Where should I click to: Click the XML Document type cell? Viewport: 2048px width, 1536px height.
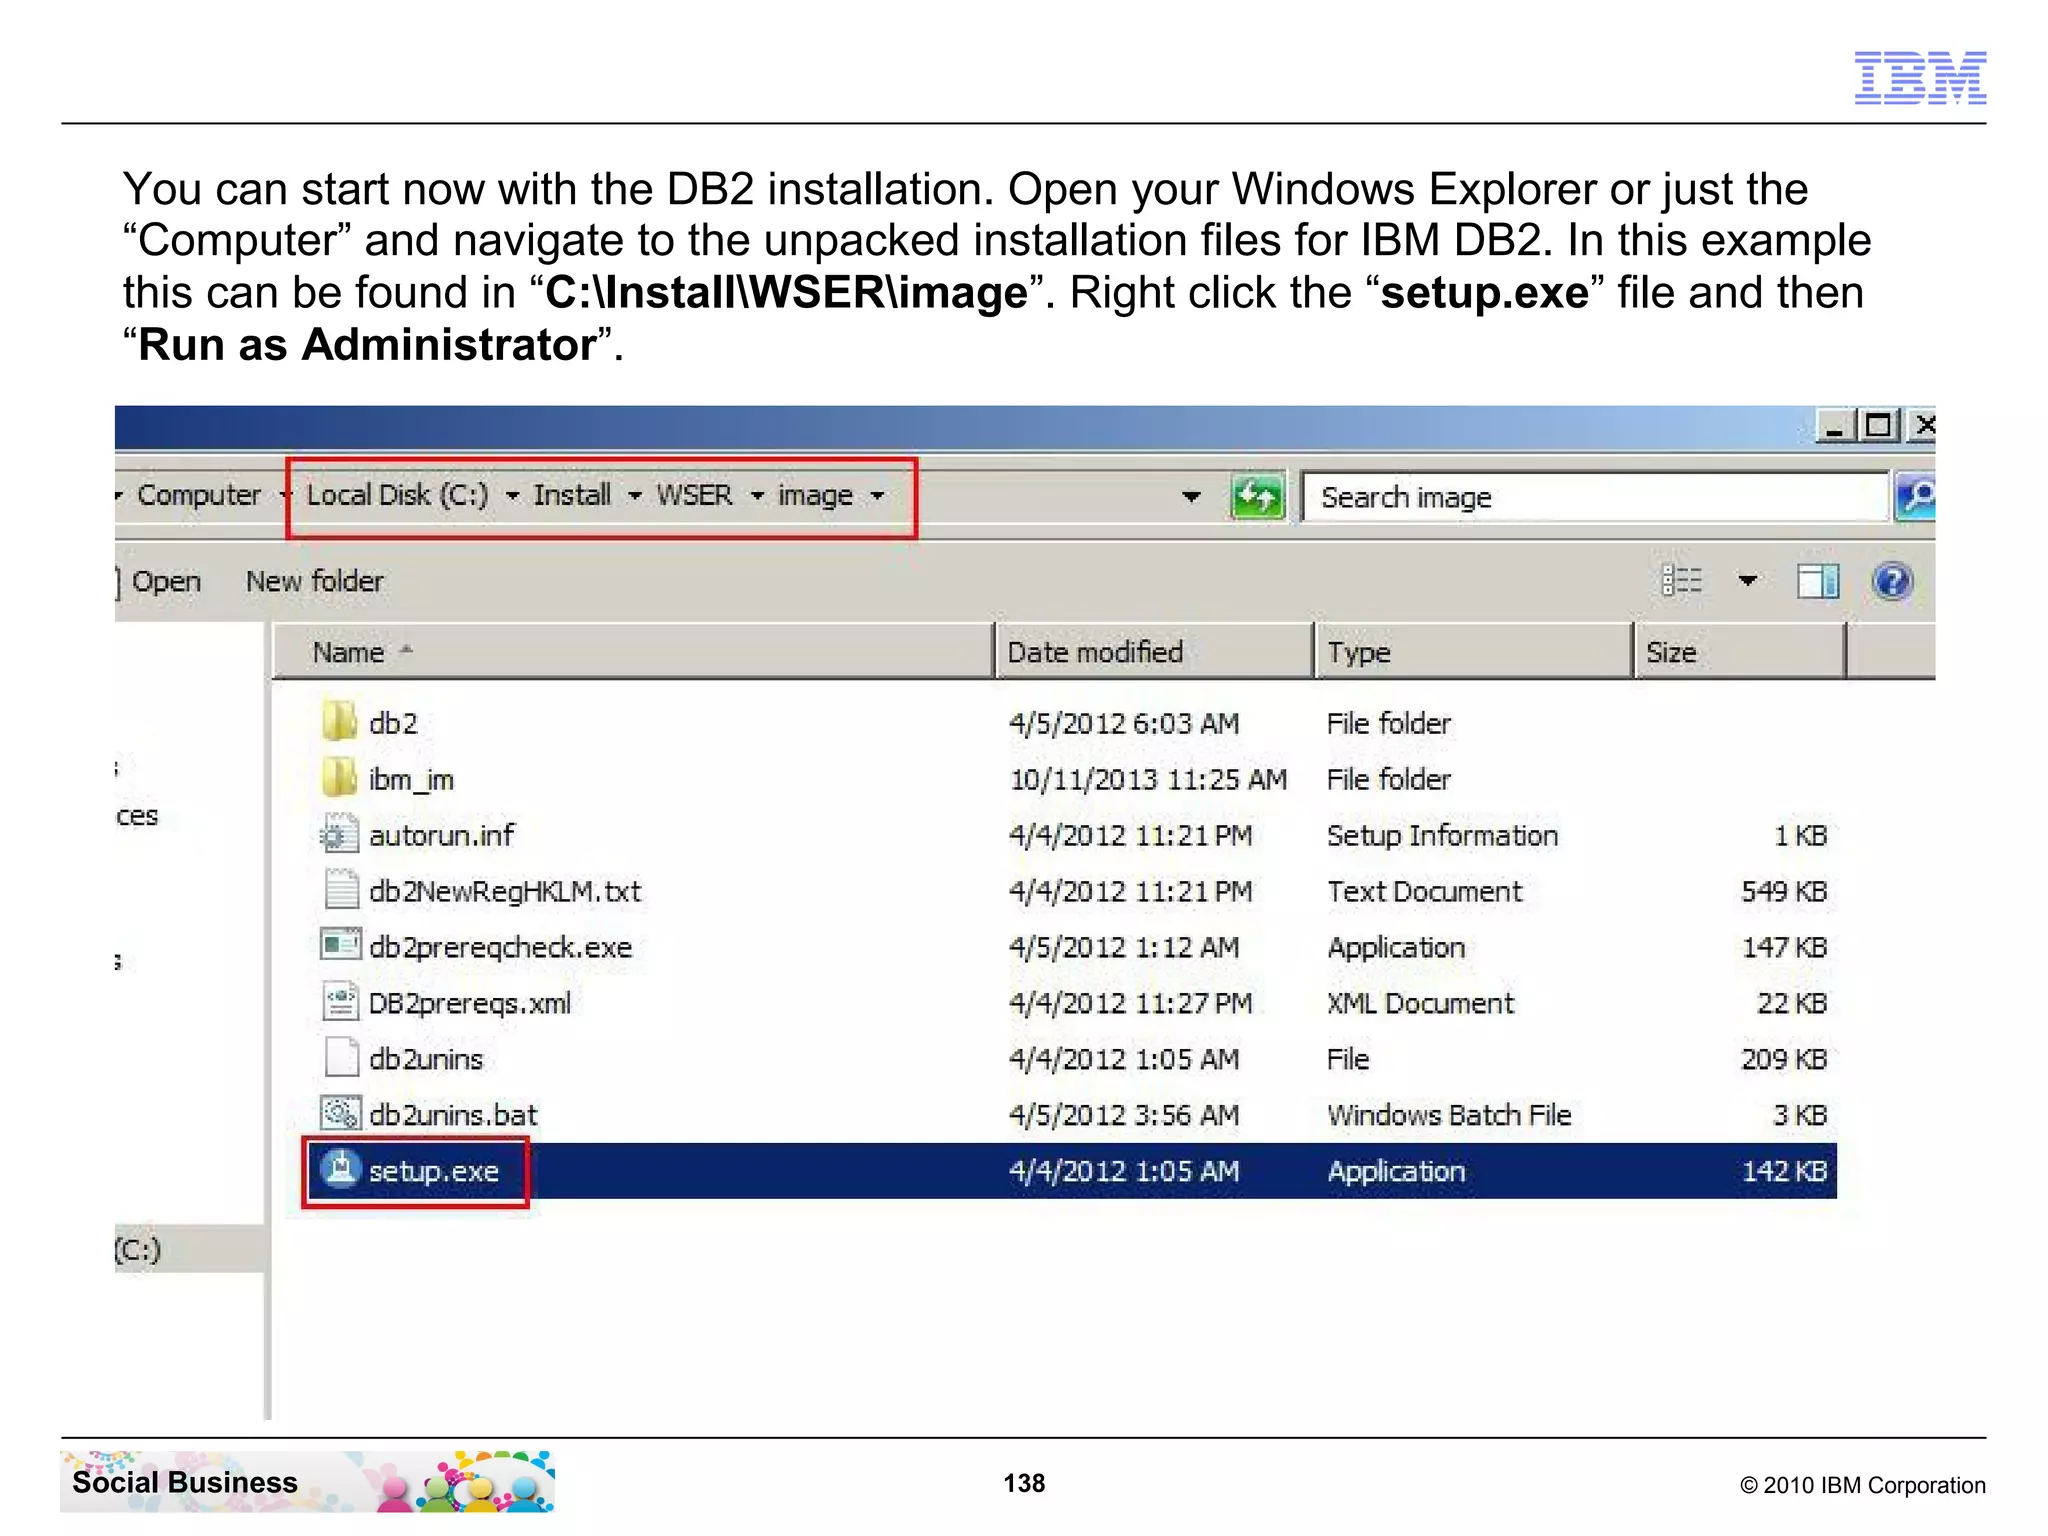(x=1420, y=1003)
